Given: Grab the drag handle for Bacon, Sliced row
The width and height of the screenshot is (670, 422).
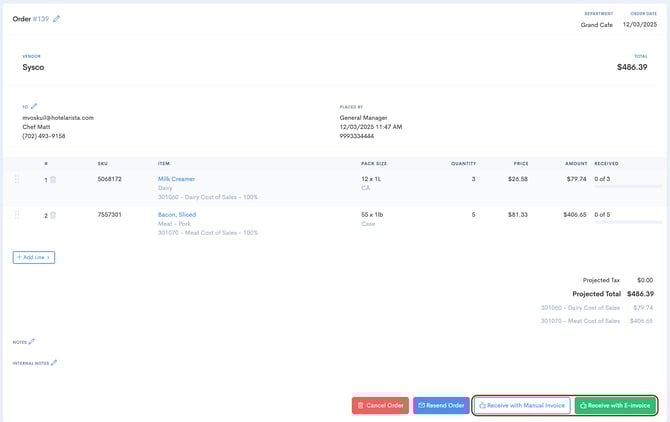Looking at the screenshot, I should coord(16,215).
